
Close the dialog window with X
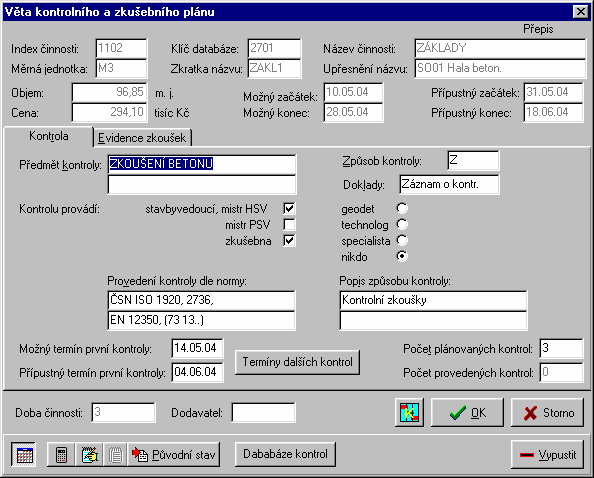point(581,12)
